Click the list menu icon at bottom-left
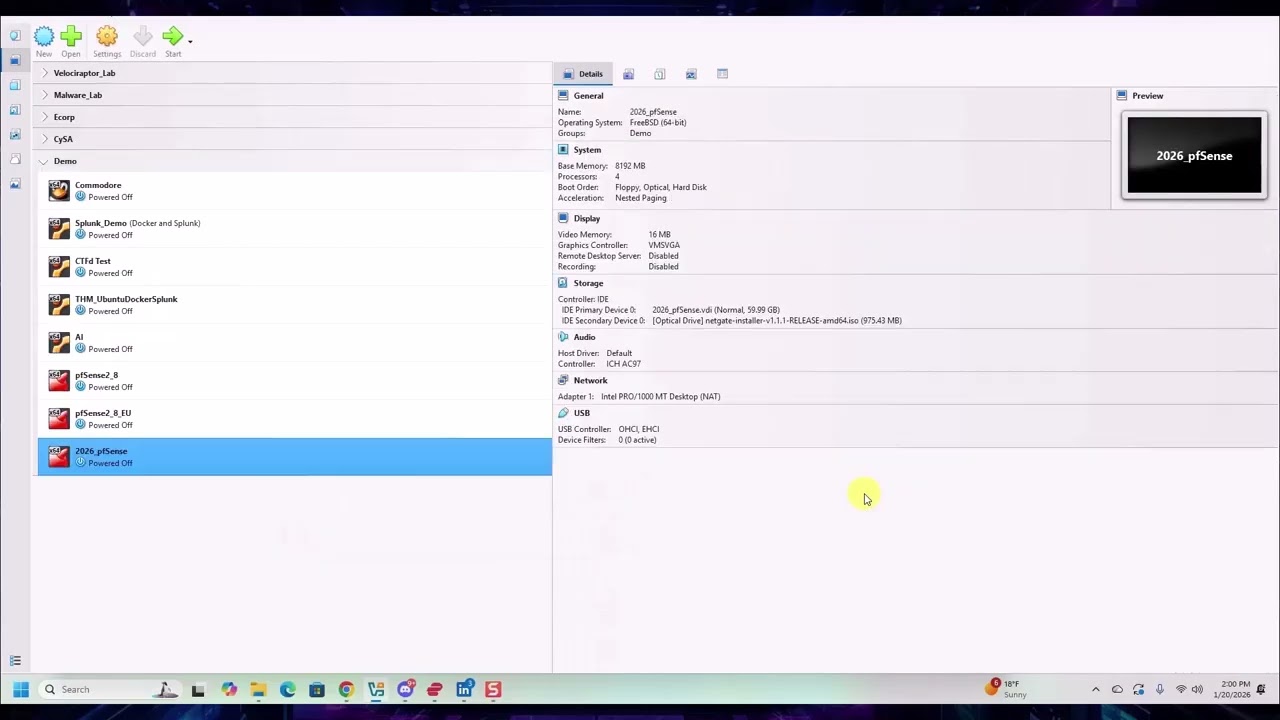The width and height of the screenshot is (1280, 720). (x=15, y=661)
